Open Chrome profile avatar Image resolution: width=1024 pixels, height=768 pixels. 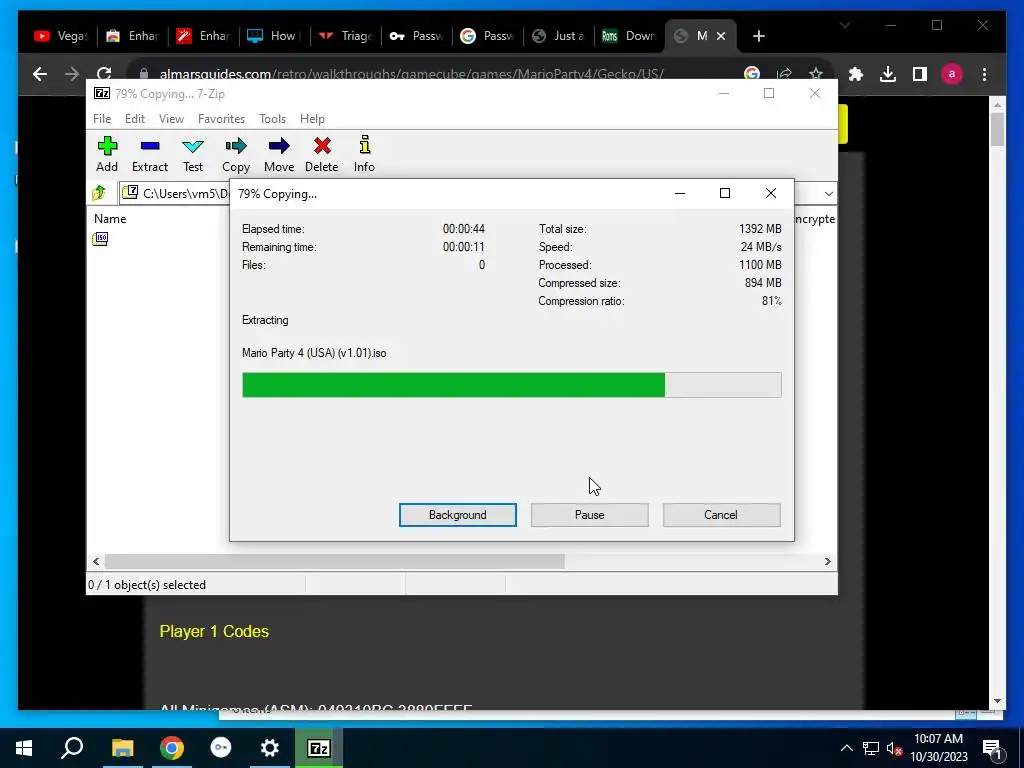pyautogui.click(x=952, y=74)
